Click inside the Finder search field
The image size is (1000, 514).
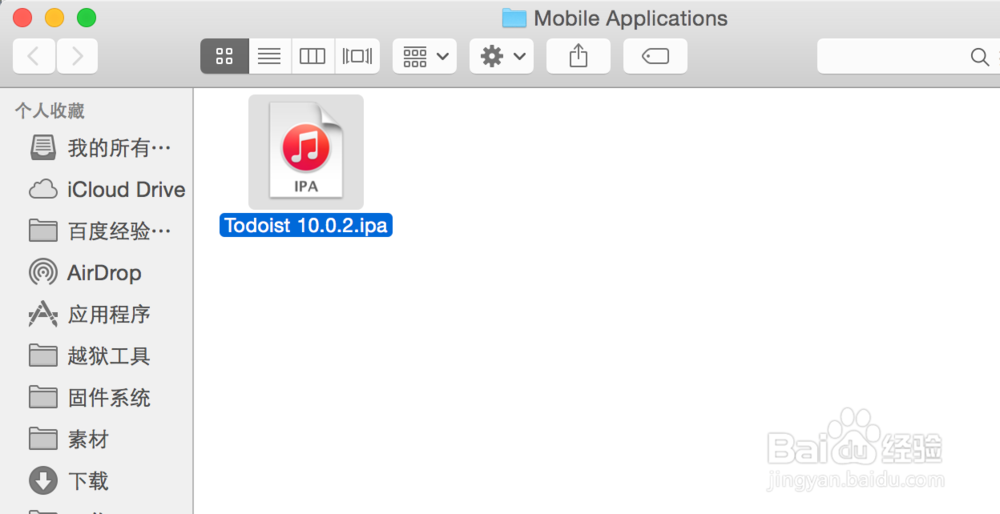click(x=908, y=56)
